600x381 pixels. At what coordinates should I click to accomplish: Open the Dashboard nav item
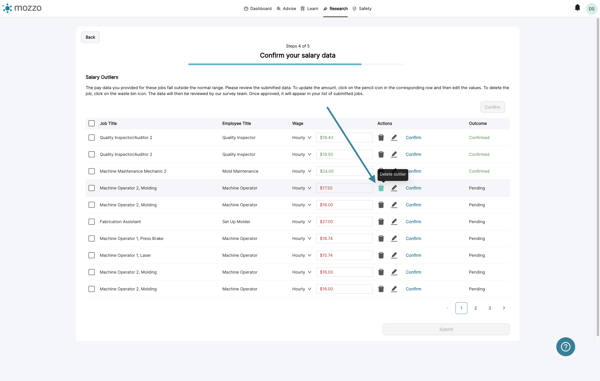258,8
